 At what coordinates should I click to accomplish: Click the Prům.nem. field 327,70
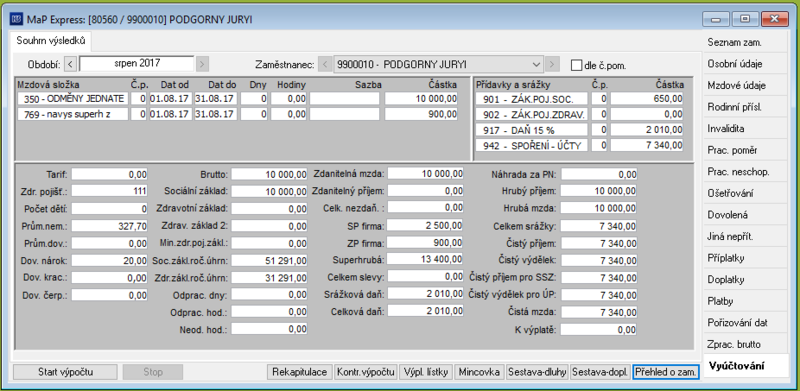[110, 226]
